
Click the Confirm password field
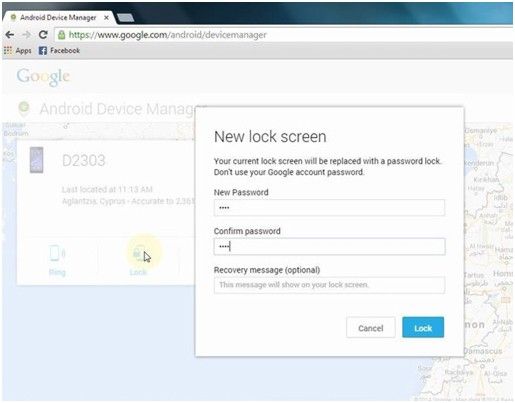[329, 247]
